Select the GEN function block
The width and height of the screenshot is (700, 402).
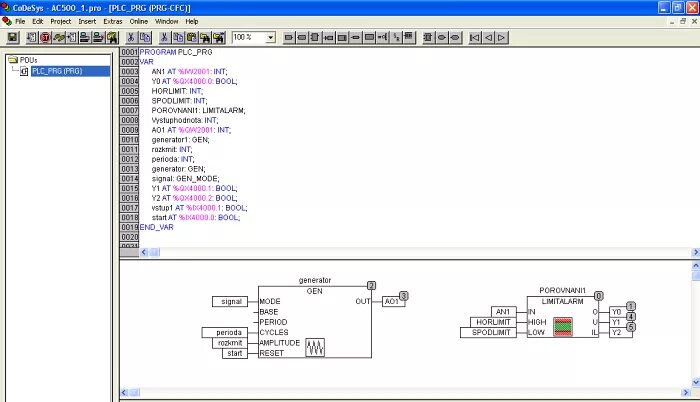pyautogui.click(x=315, y=322)
